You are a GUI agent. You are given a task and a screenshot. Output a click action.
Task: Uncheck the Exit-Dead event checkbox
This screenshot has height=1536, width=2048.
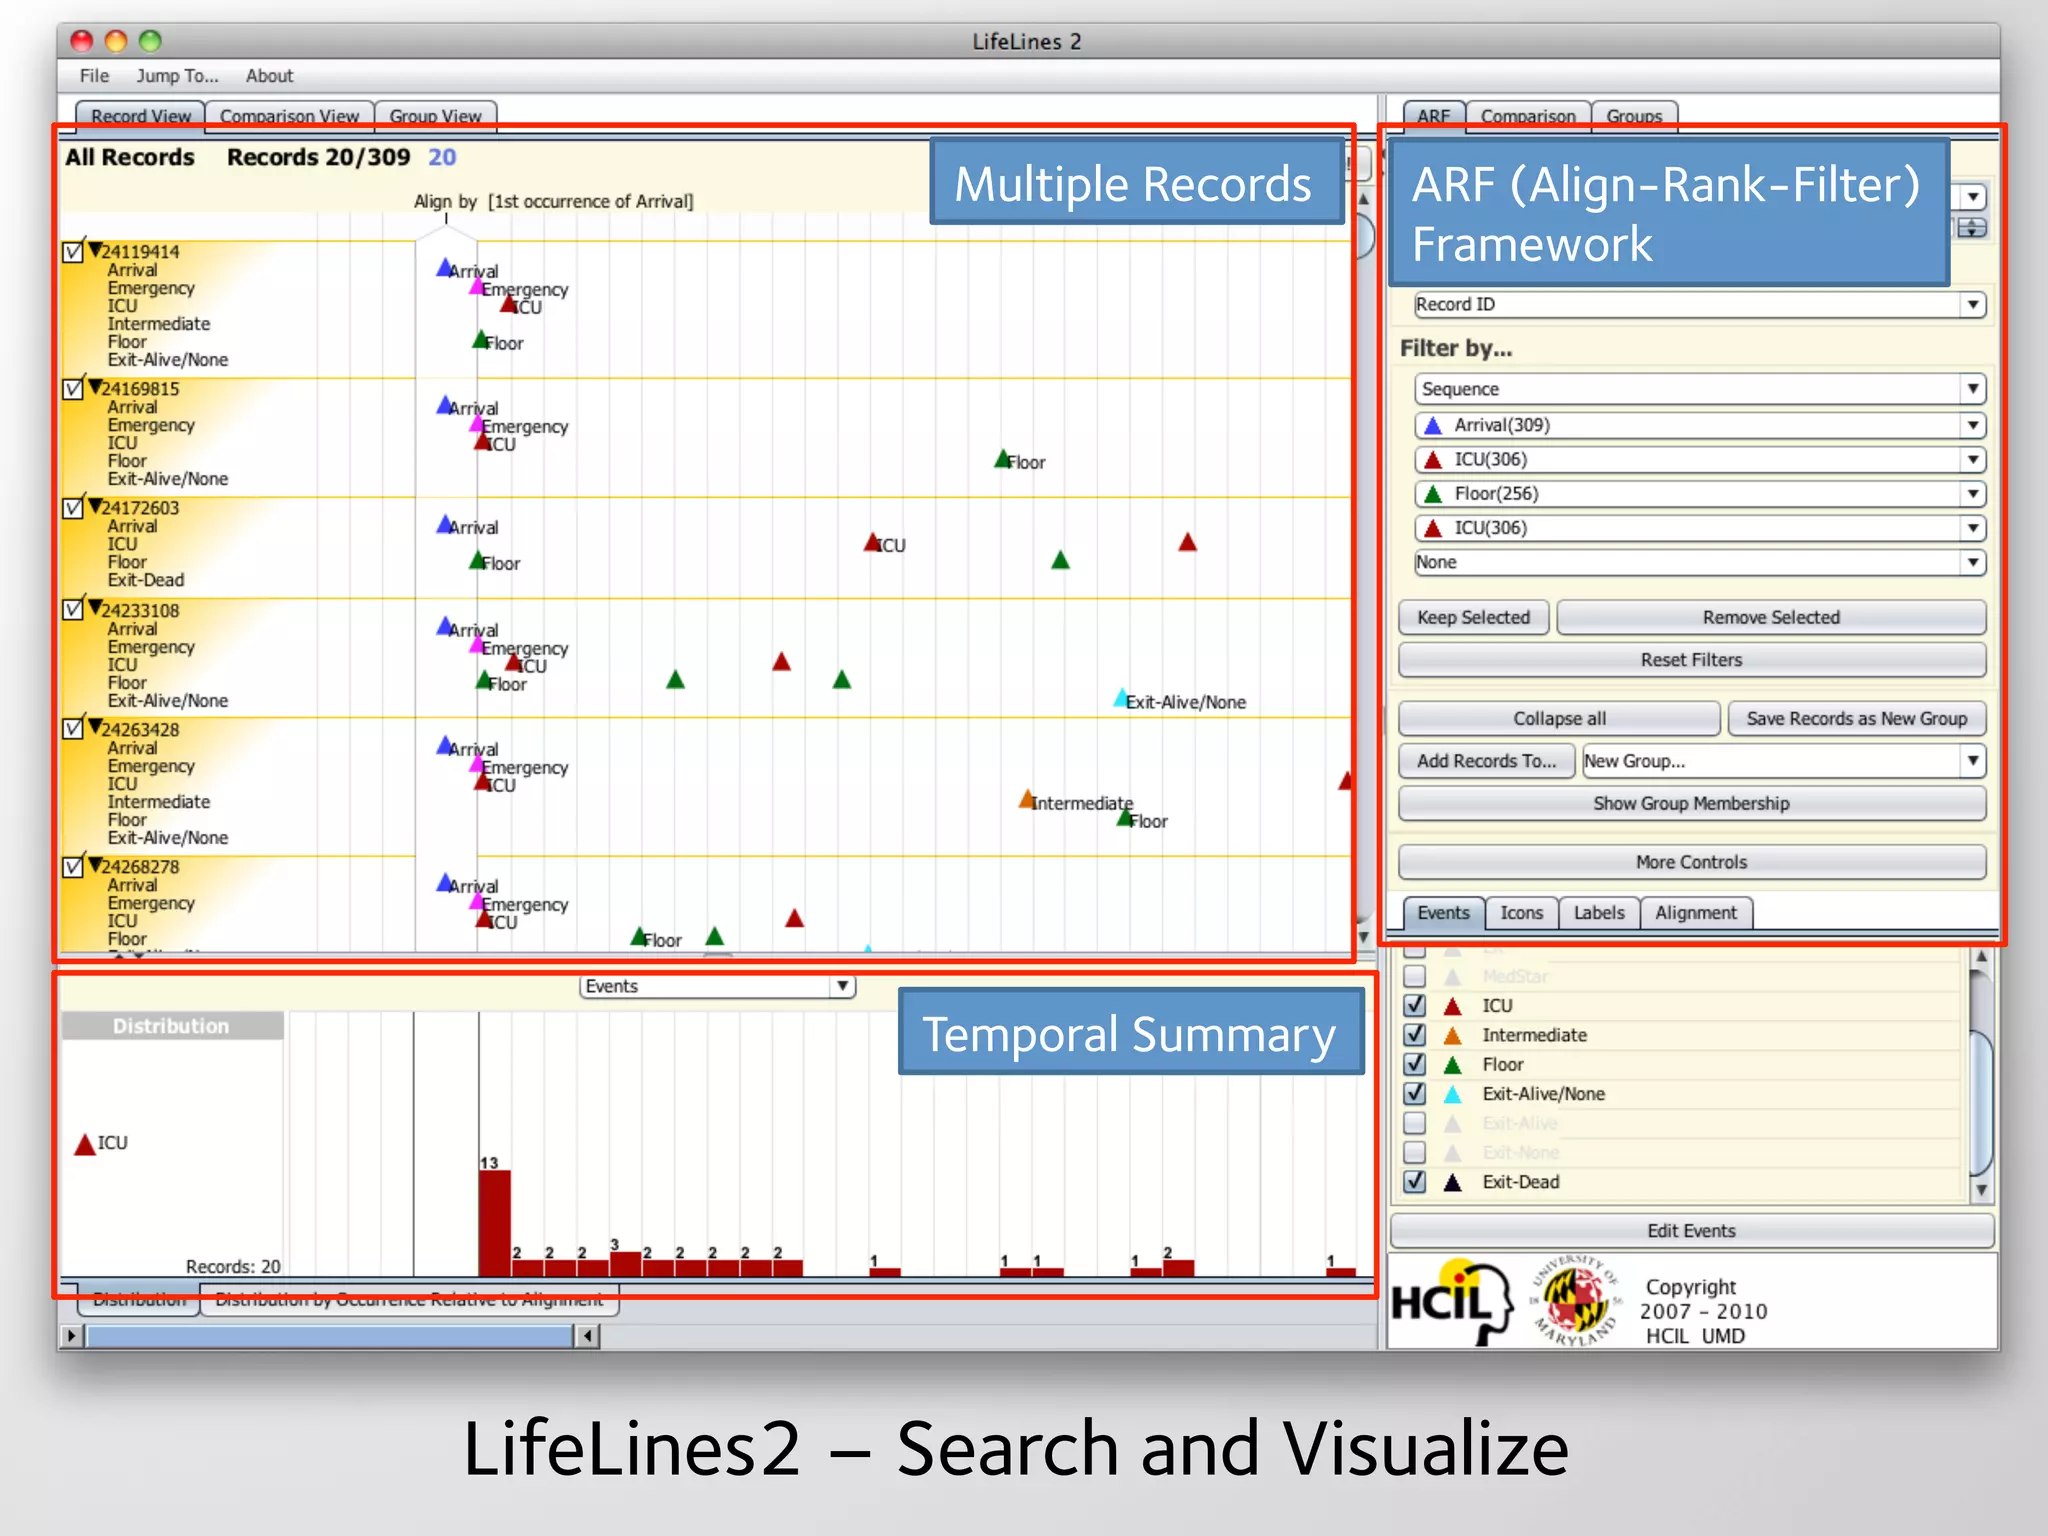[1414, 1181]
